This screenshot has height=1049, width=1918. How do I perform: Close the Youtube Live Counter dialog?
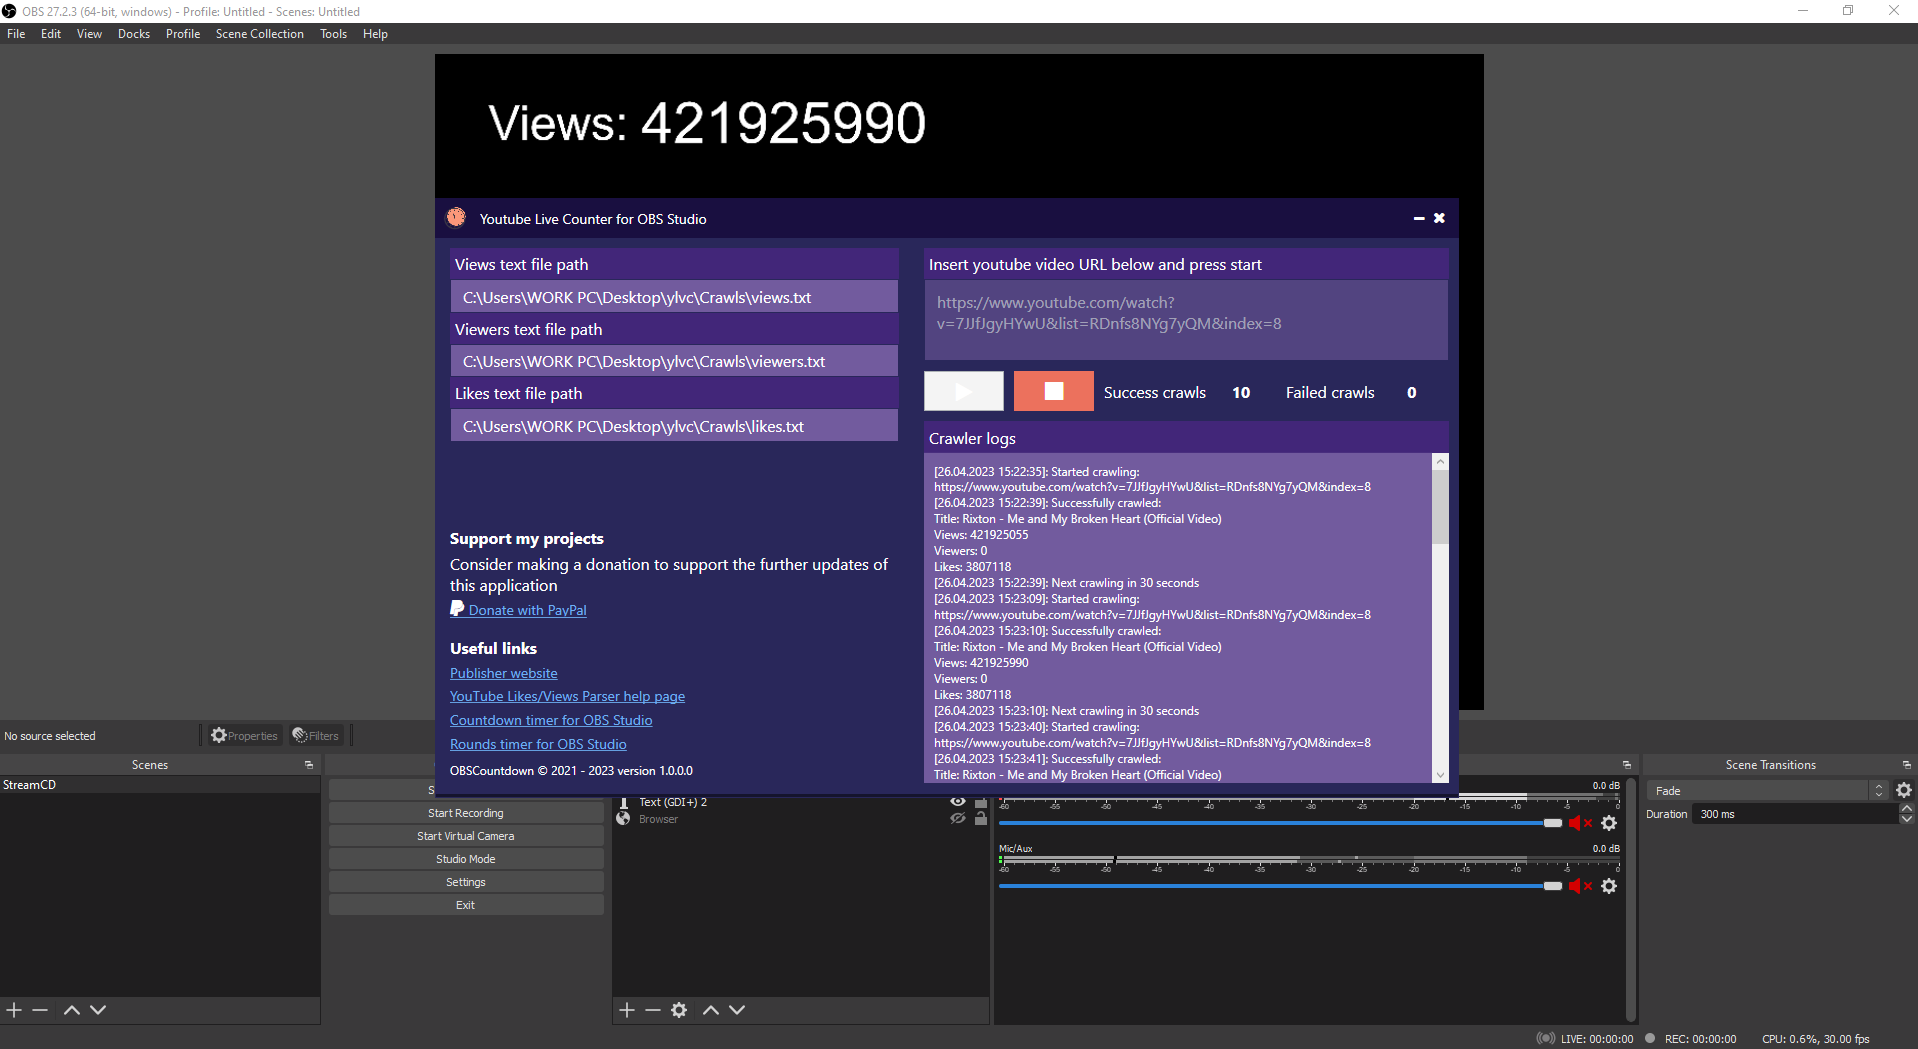pyautogui.click(x=1439, y=218)
